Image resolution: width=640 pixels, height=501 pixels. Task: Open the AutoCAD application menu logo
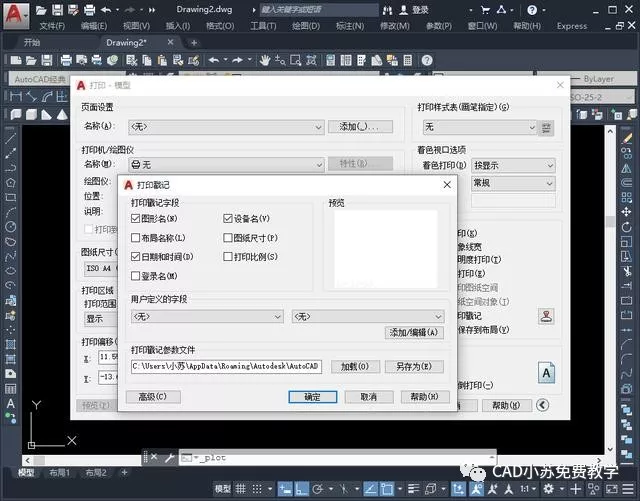16,15
